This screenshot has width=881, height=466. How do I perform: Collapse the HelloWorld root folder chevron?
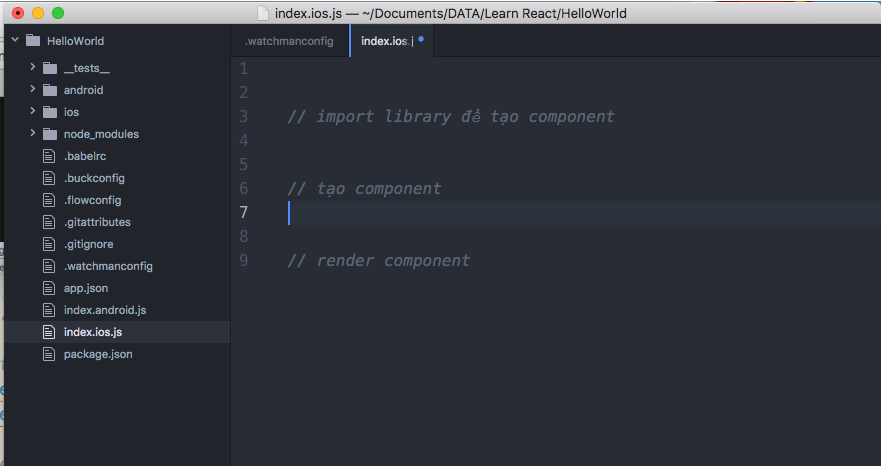[x=15, y=40]
